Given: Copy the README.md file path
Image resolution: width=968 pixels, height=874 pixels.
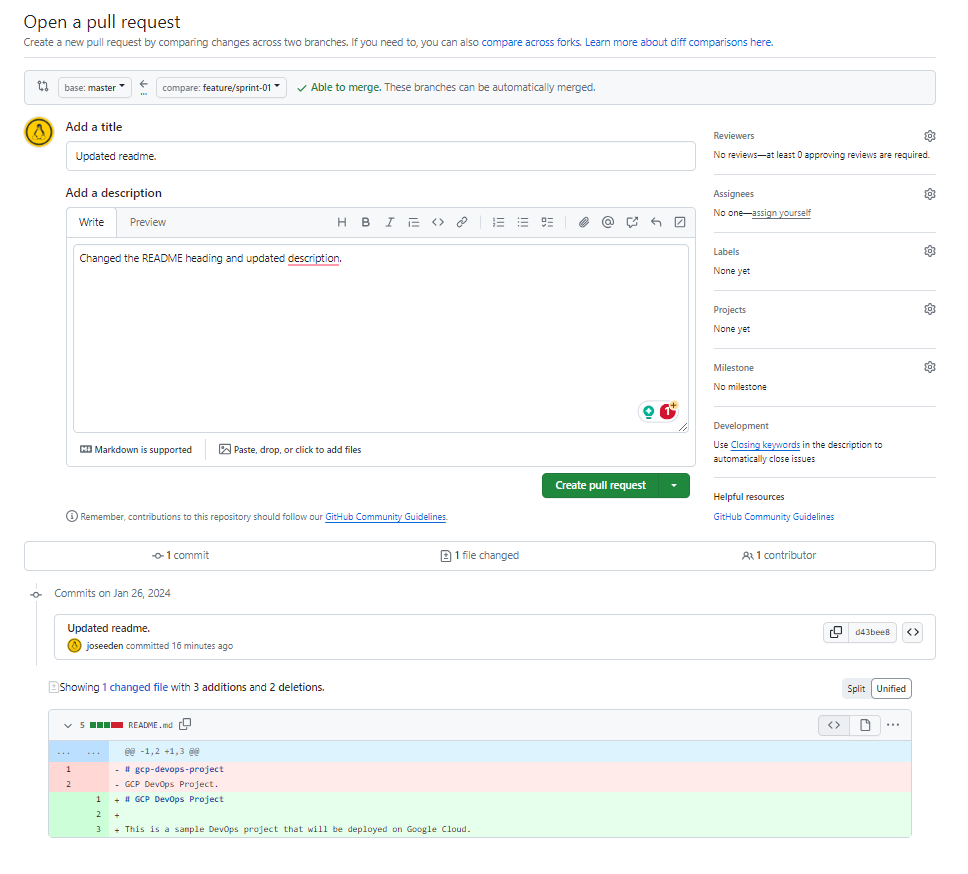Looking at the screenshot, I should click(185, 724).
